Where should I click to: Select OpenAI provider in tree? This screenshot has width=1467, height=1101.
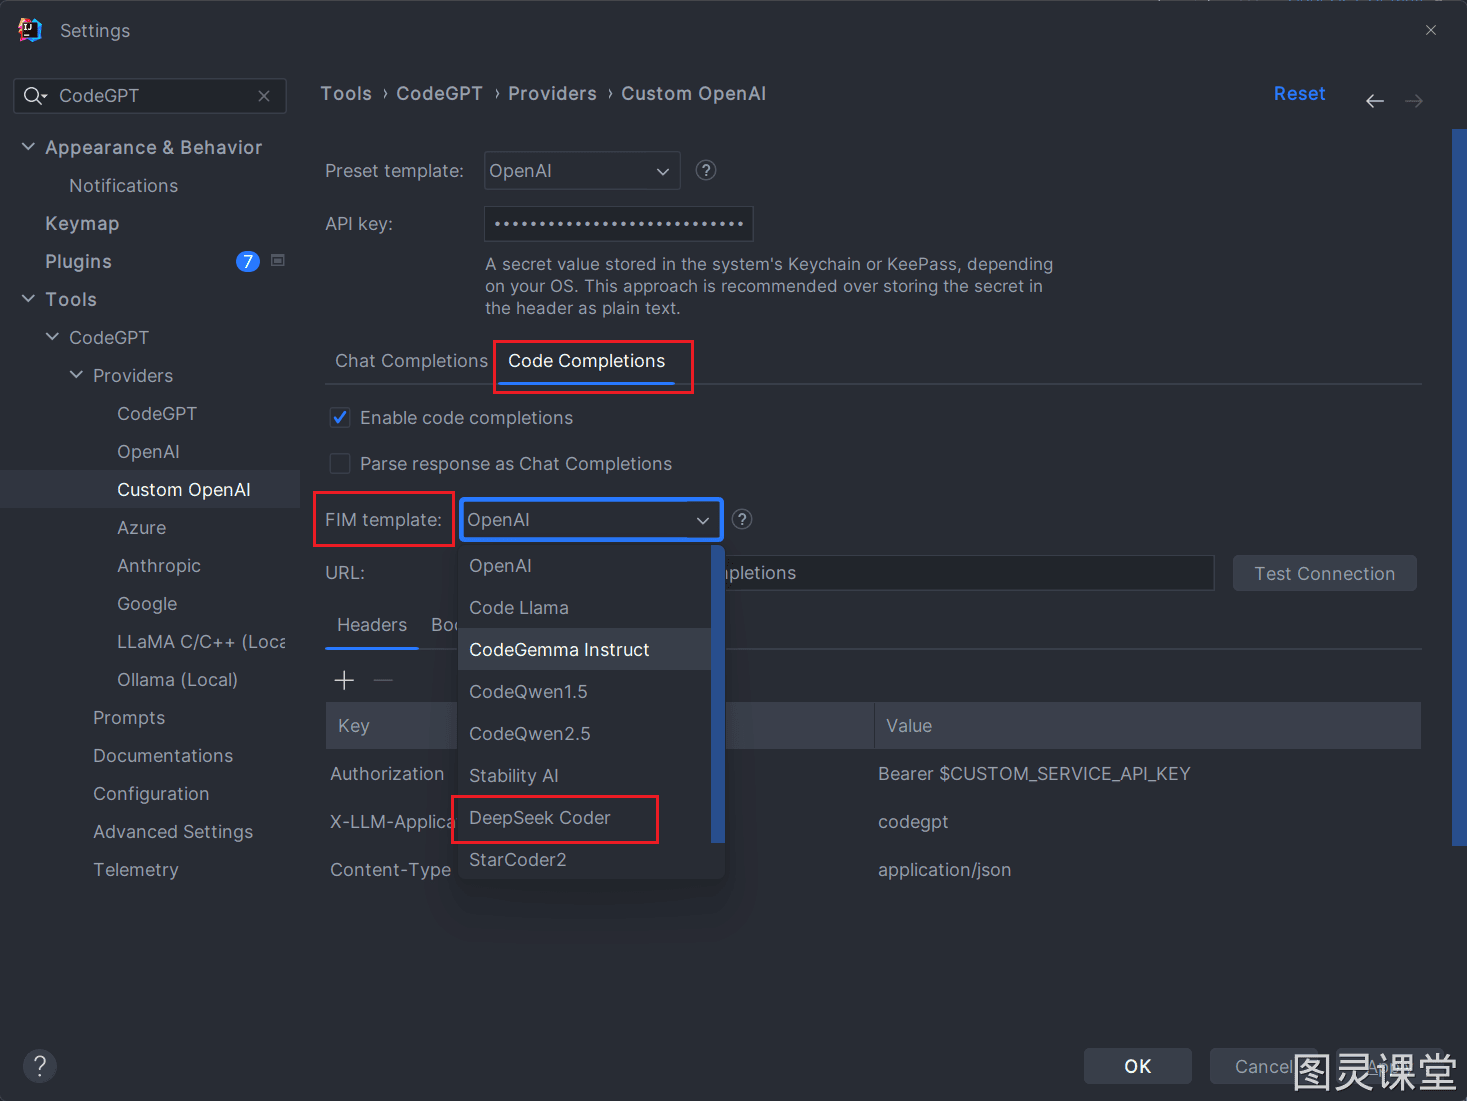pyautogui.click(x=148, y=451)
